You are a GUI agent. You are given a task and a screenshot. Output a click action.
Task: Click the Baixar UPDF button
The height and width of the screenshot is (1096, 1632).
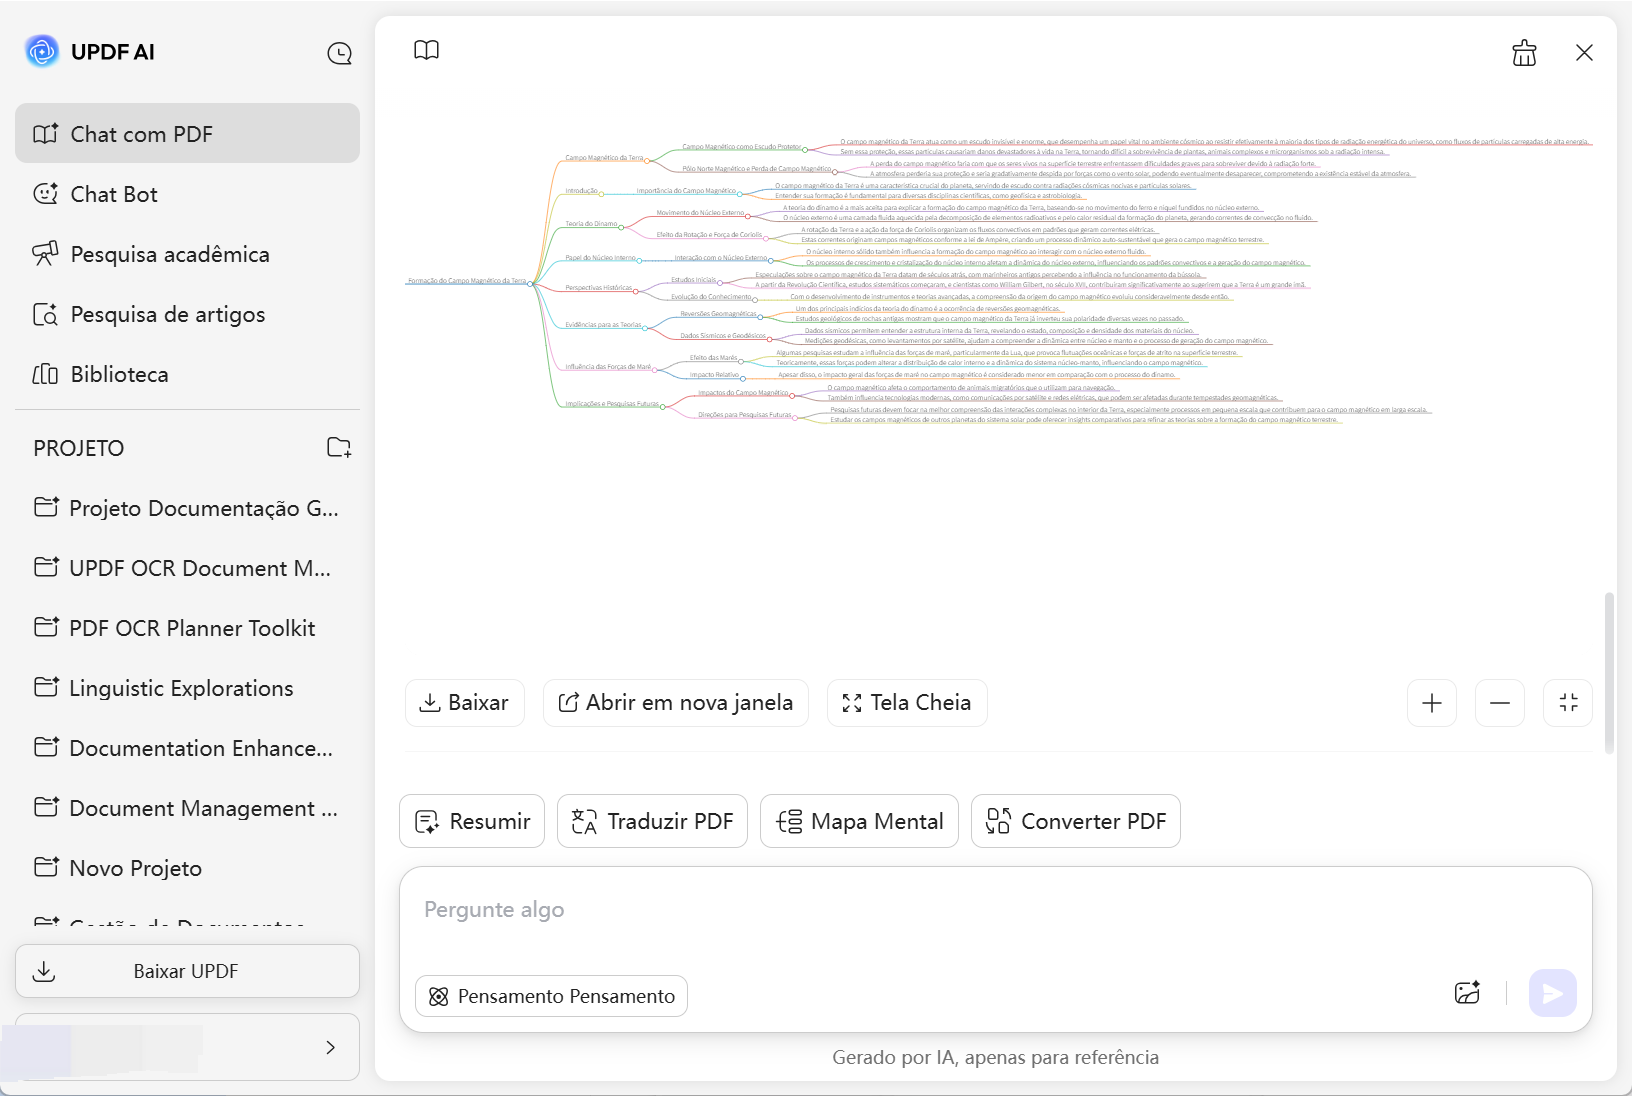186,970
